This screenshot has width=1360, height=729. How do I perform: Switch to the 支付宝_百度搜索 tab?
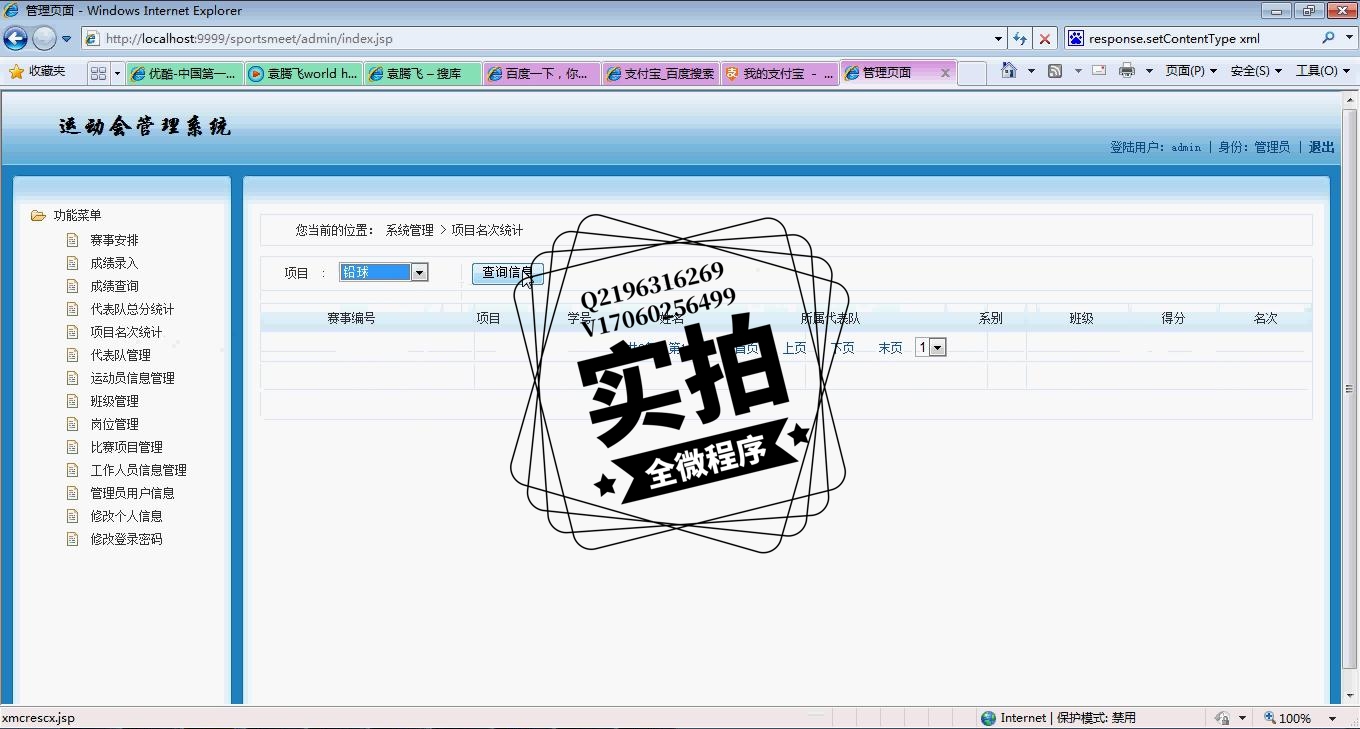(661, 73)
